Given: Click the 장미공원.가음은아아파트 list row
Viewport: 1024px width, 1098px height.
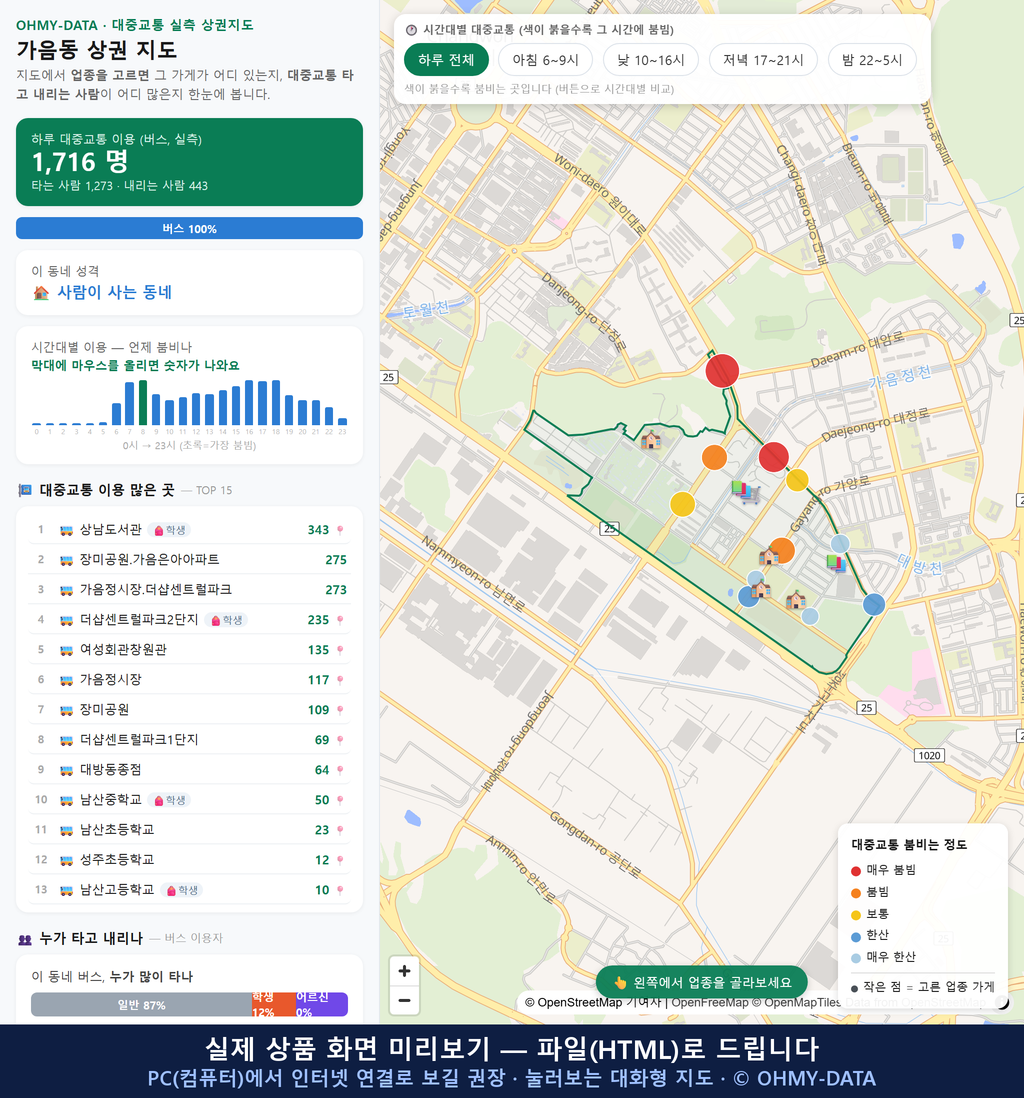Looking at the screenshot, I should 189,560.
